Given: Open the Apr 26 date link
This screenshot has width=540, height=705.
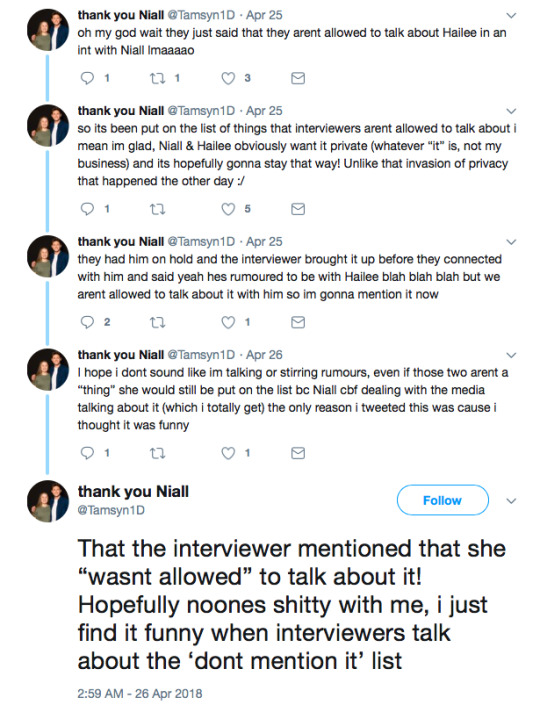Looking at the screenshot, I should tap(264, 355).
